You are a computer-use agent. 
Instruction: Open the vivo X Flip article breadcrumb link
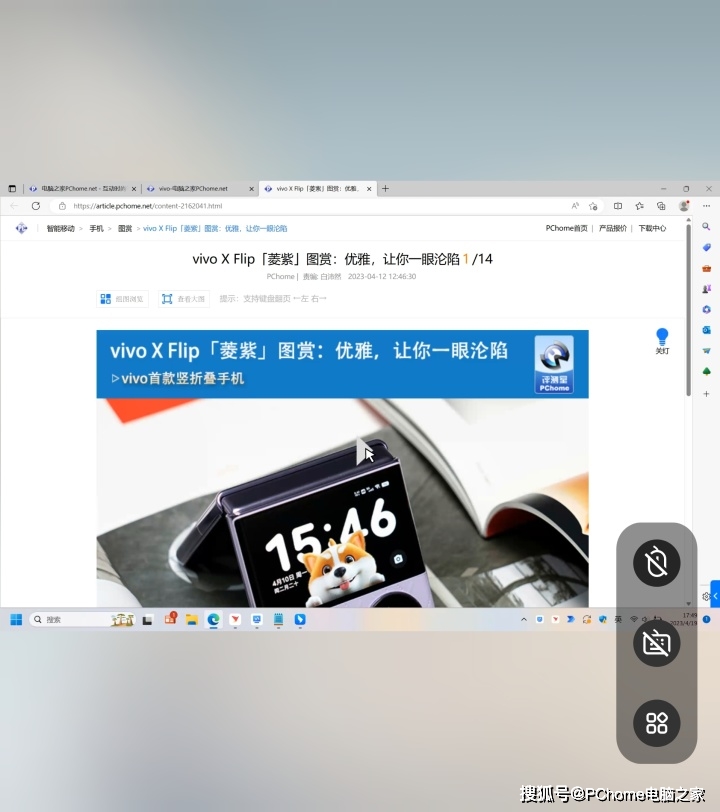[215, 228]
